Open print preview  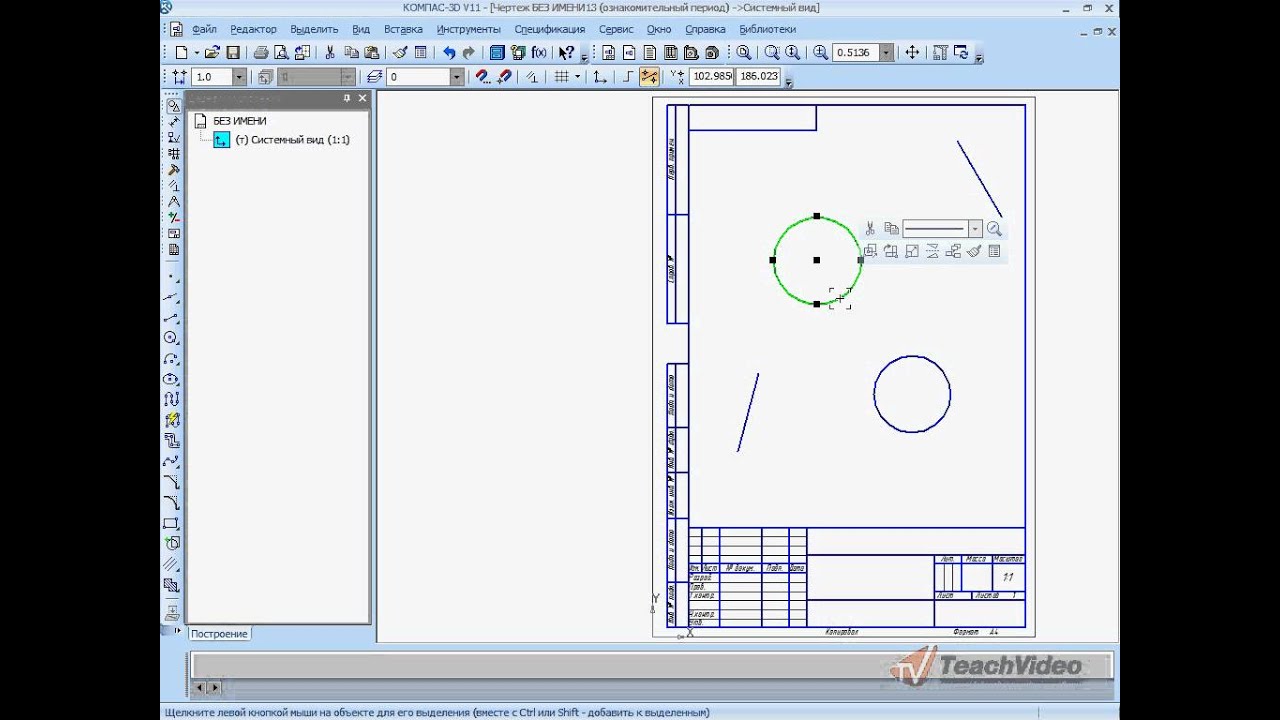click(281, 53)
